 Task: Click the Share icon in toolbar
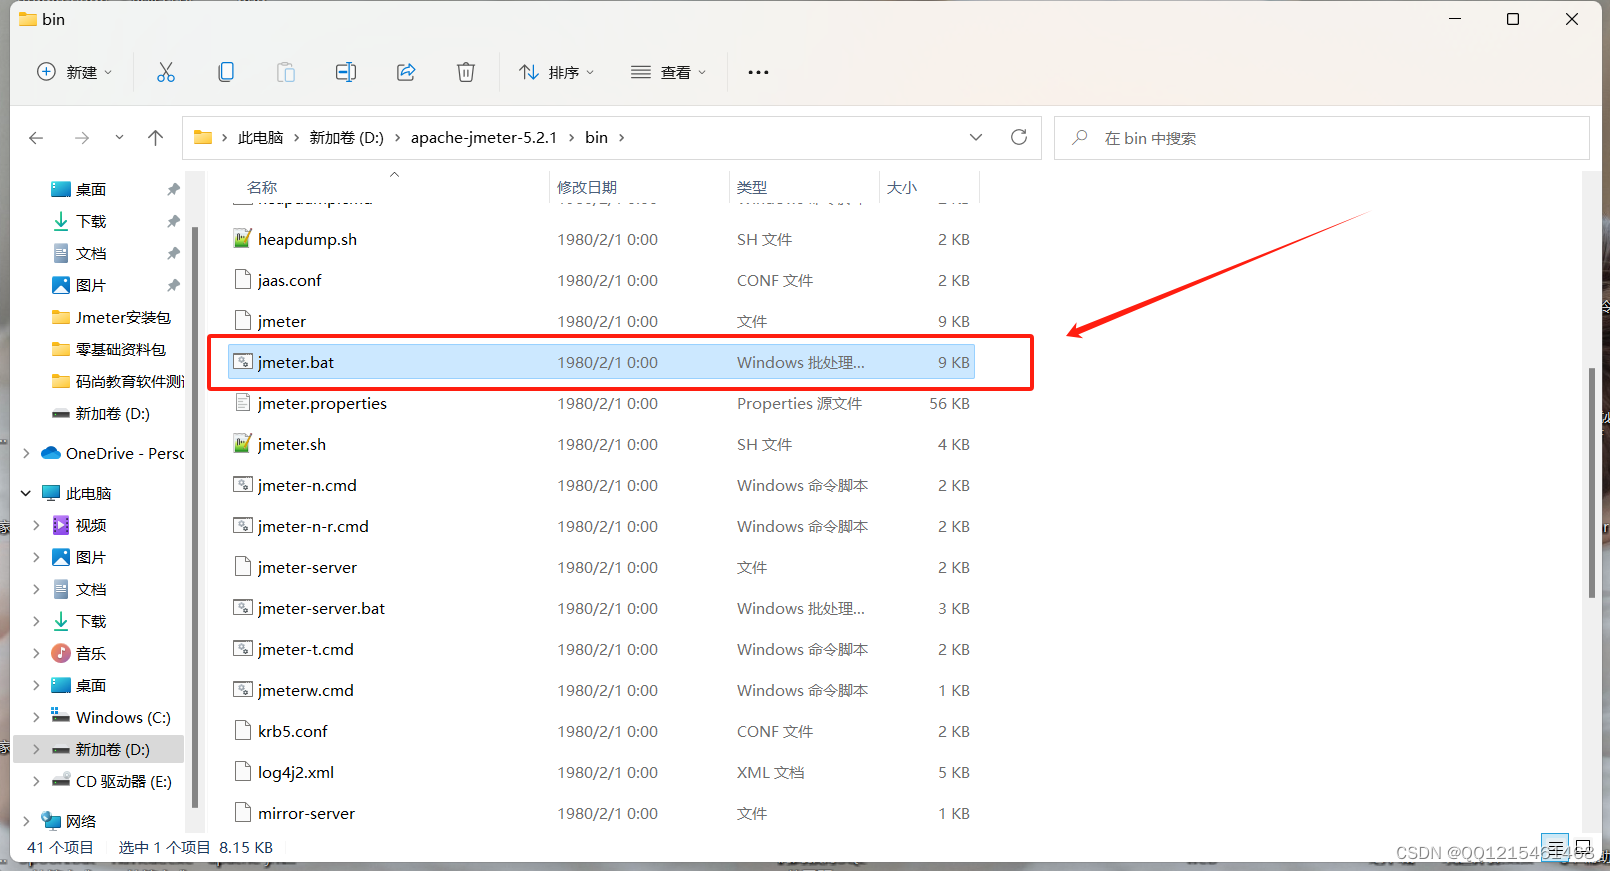tap(406, 72)
